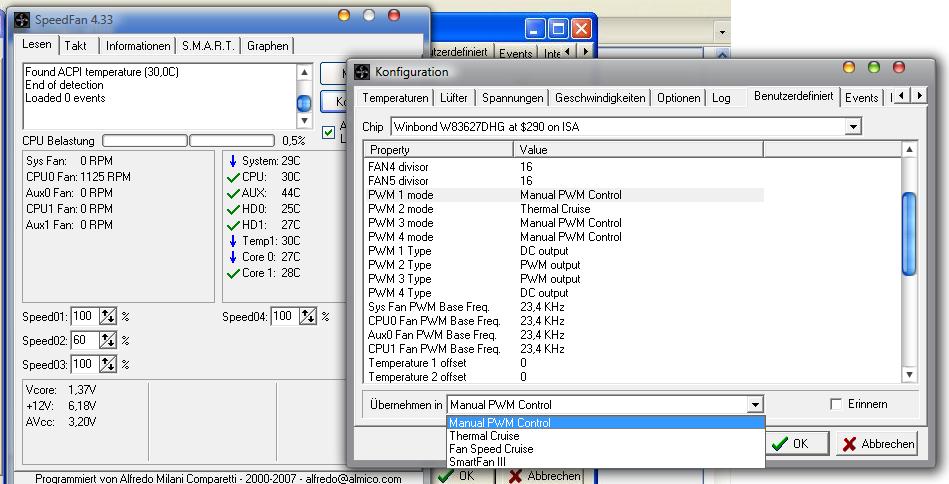Viewport: 949px width, 484px height.
Task: Open the Events tab in Konfiguration
Action: [862, 98]
